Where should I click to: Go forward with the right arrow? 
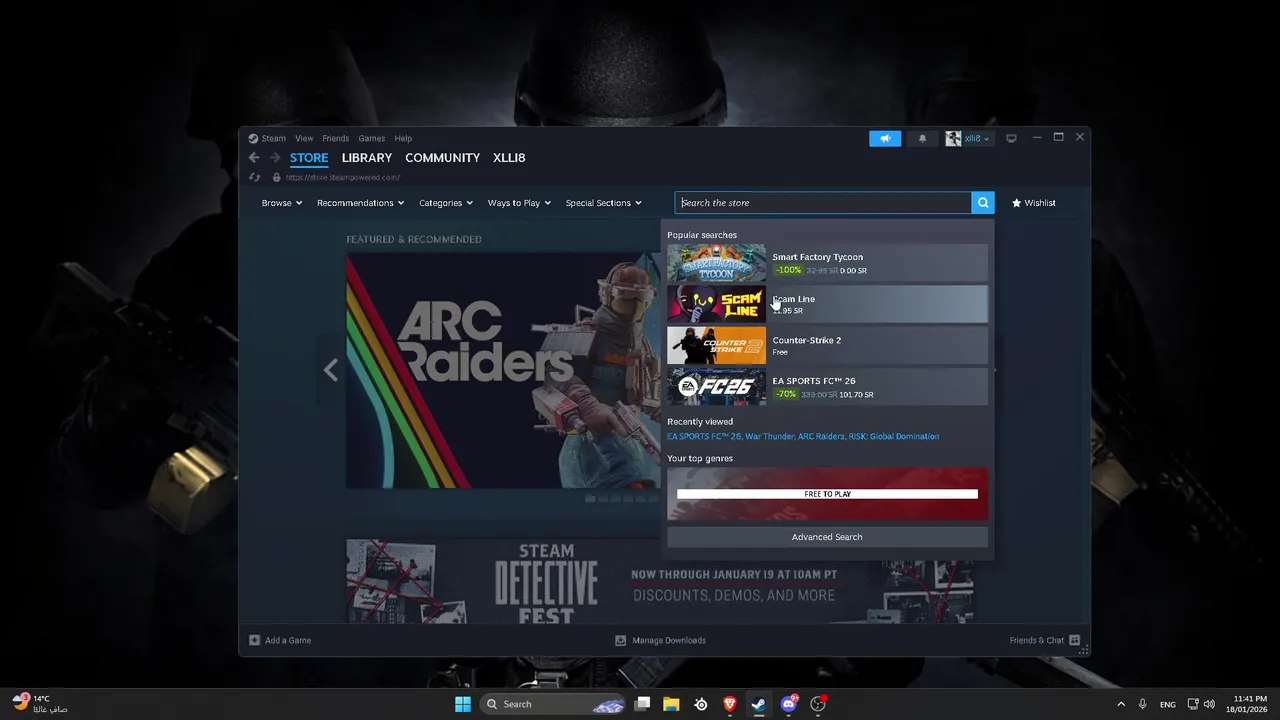click(x=275, y=158)
